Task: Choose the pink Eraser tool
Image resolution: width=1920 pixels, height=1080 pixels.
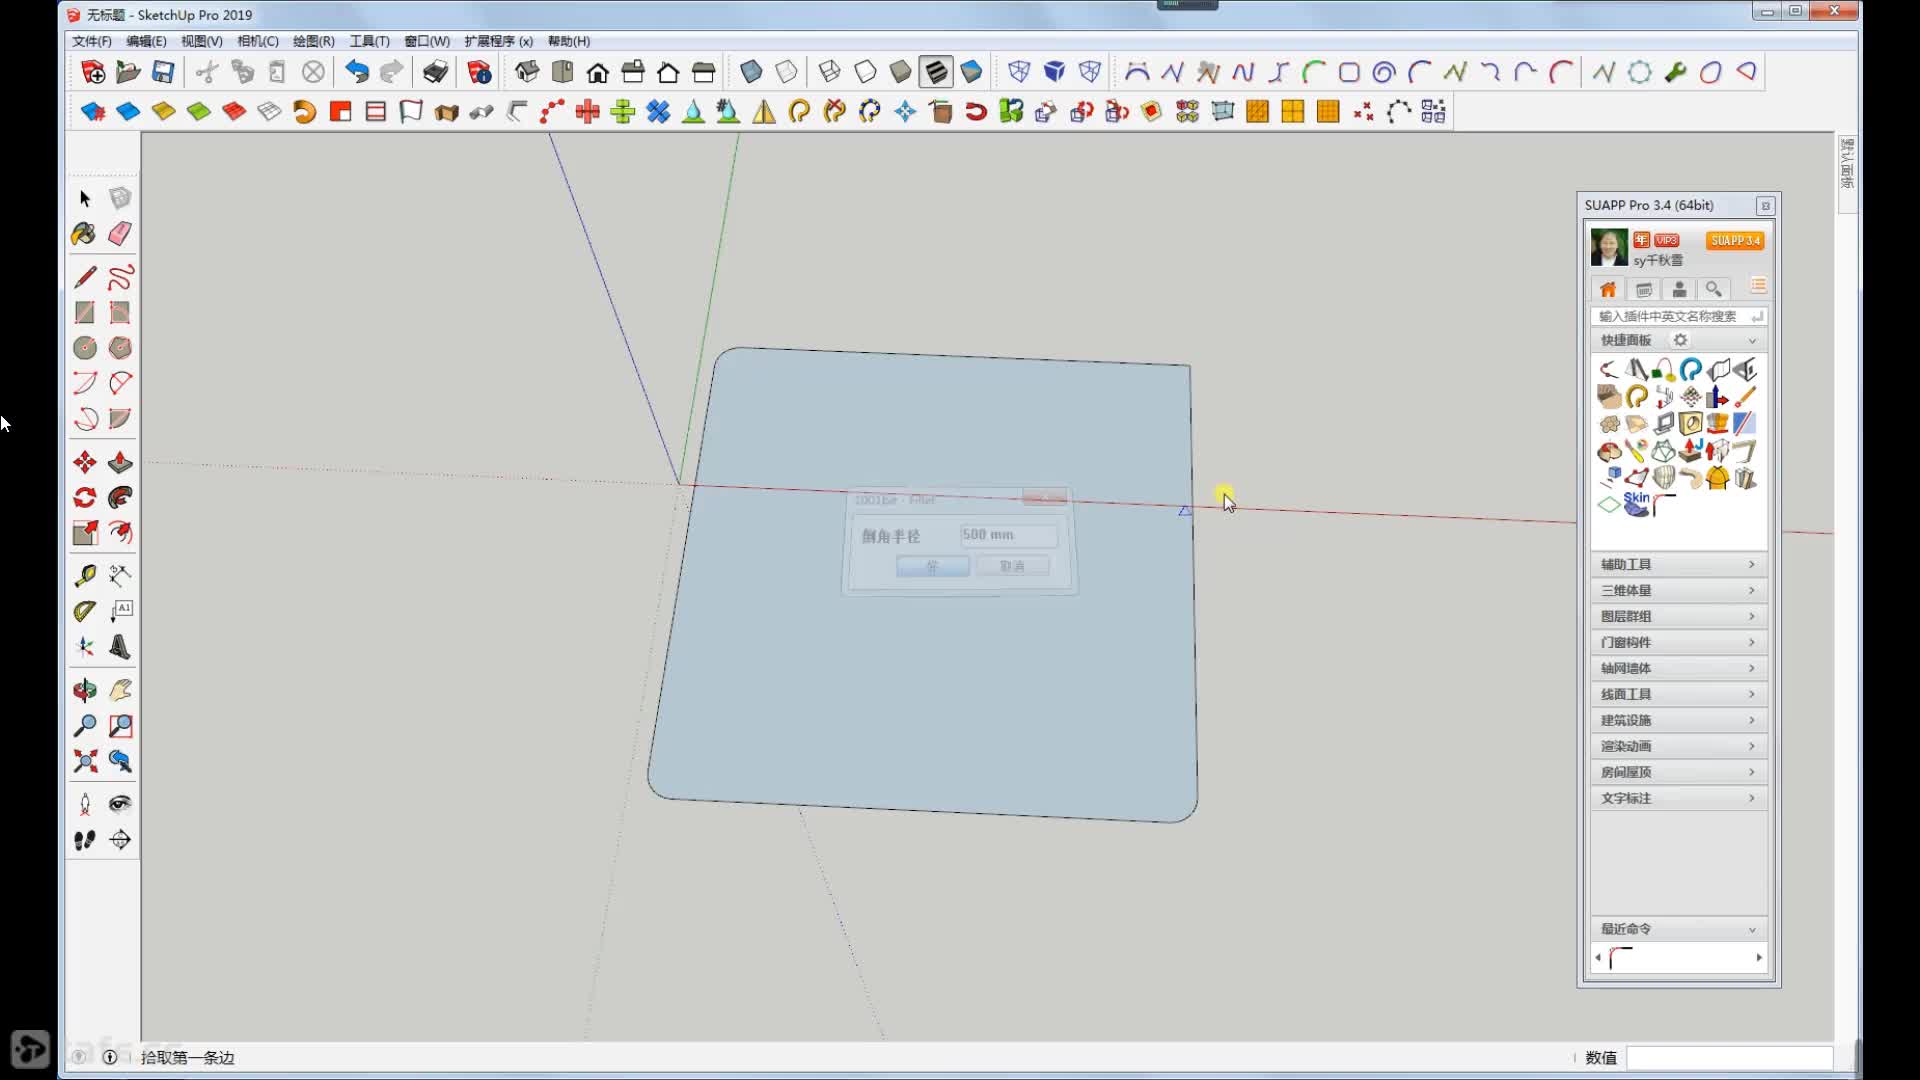Action: pos(120,233)
